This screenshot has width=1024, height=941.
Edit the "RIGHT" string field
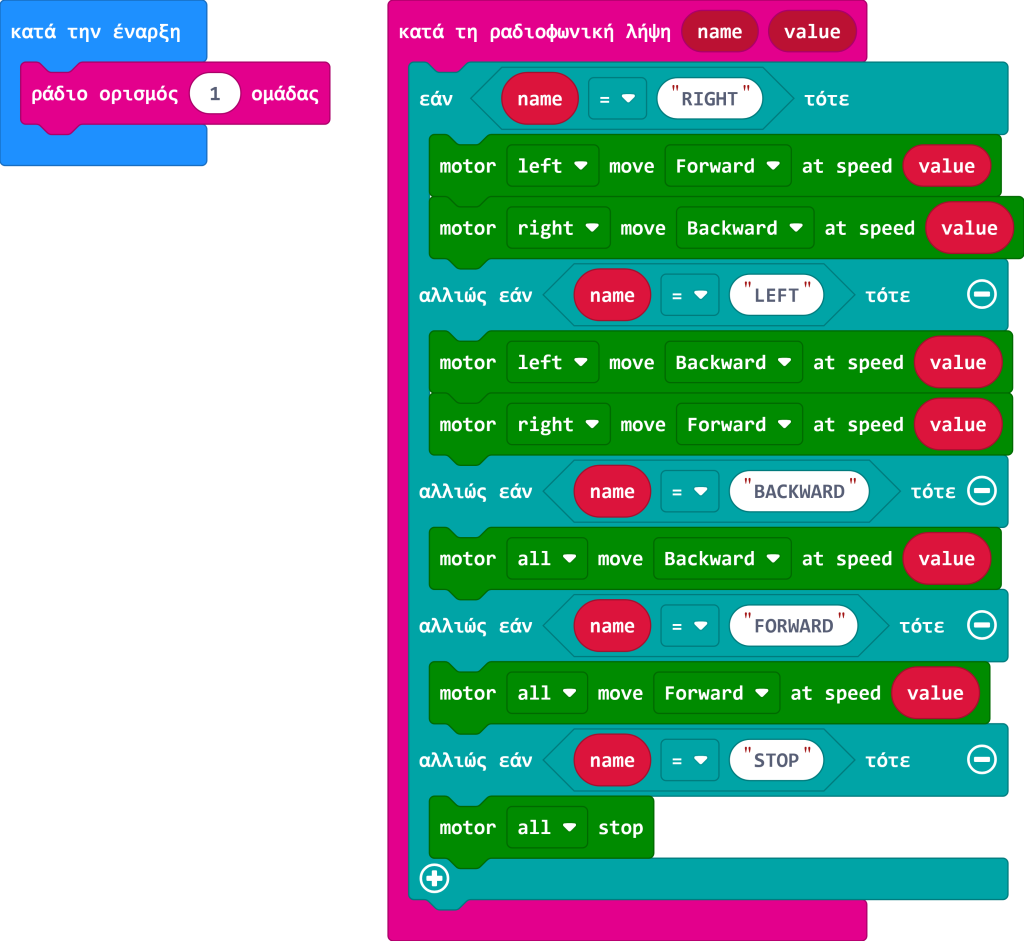point(710,99)
